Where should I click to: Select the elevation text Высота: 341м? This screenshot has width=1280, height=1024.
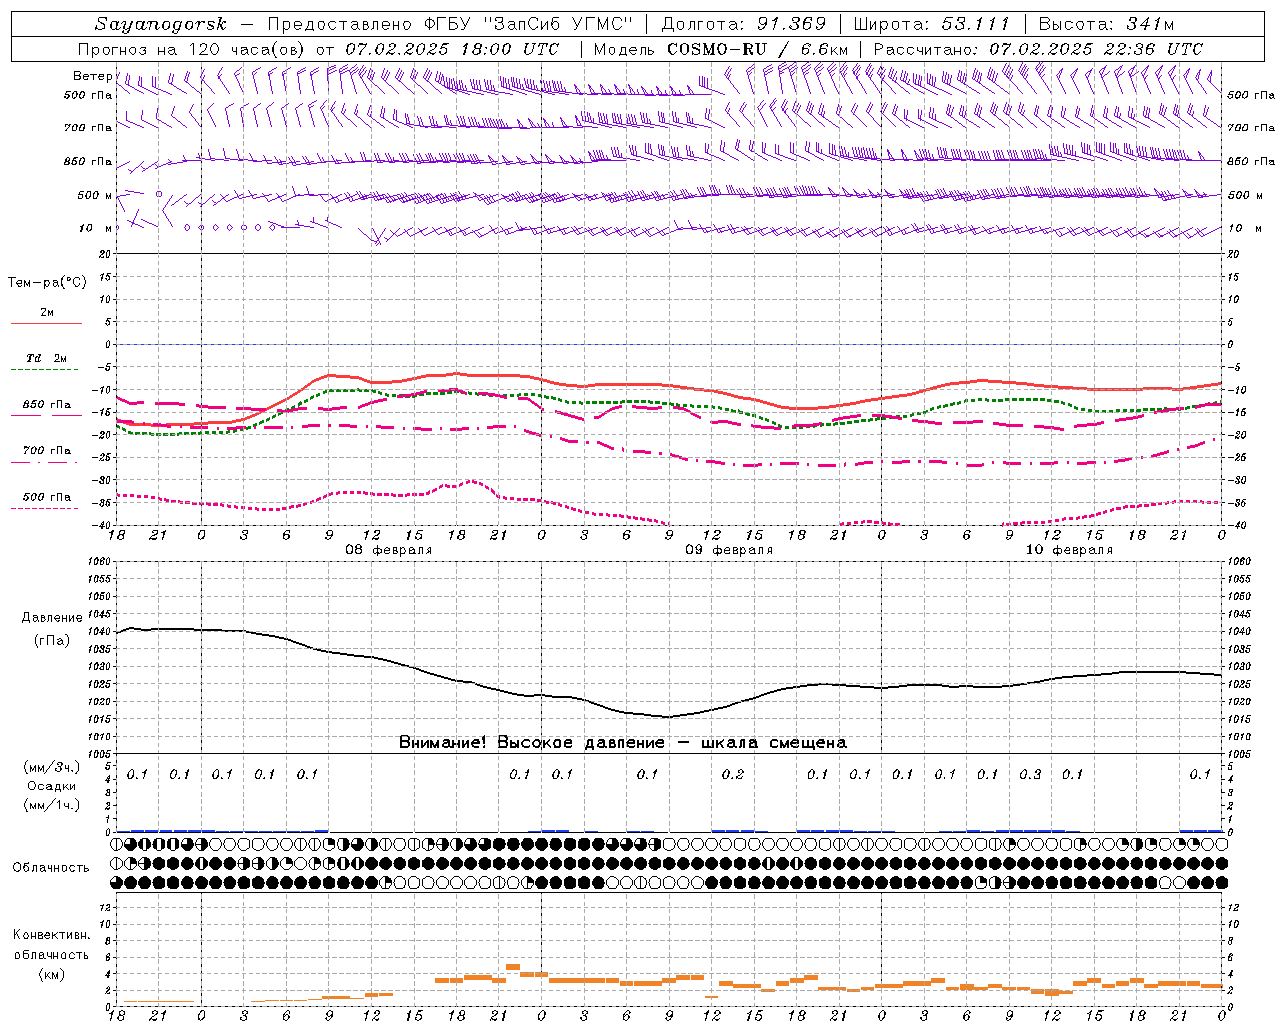coord(1106,24)
